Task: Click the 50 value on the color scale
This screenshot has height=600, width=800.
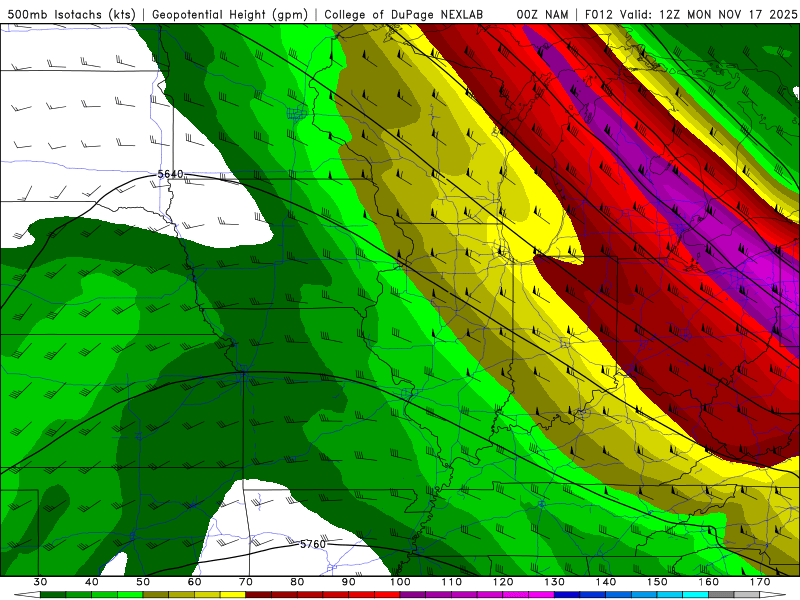Action: (x=143, y=582)
